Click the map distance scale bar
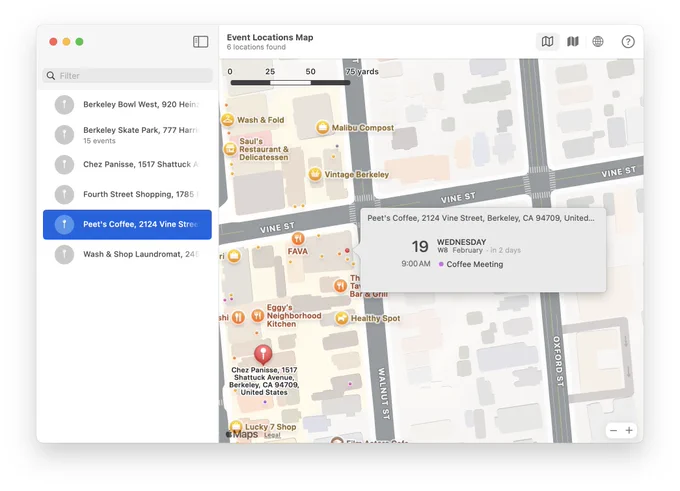The height and width of the screenshot is (491, 680). [290, 82]
